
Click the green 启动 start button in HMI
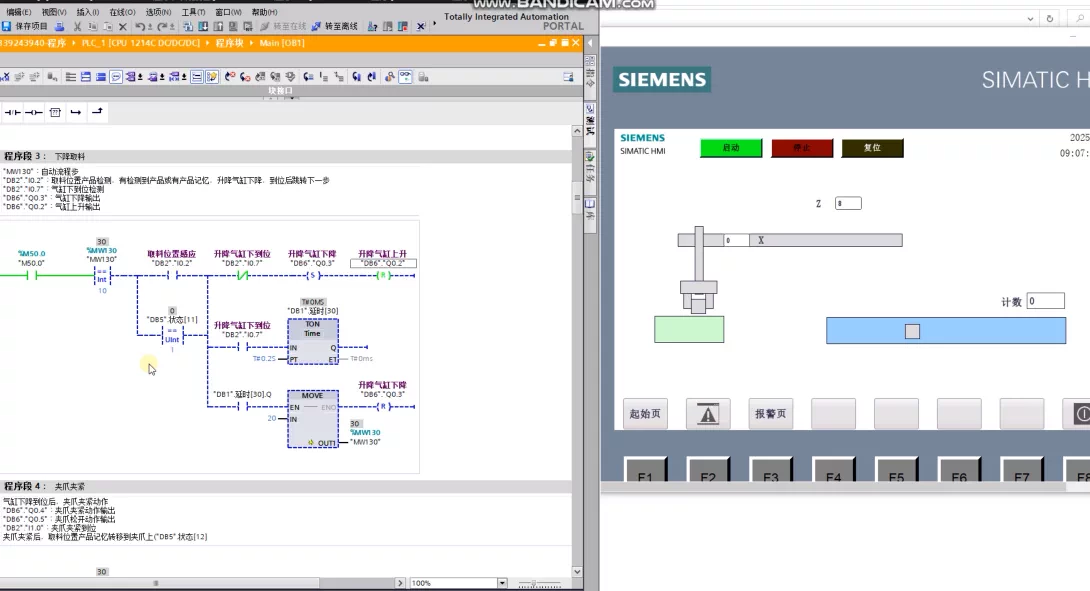(731, 148)
